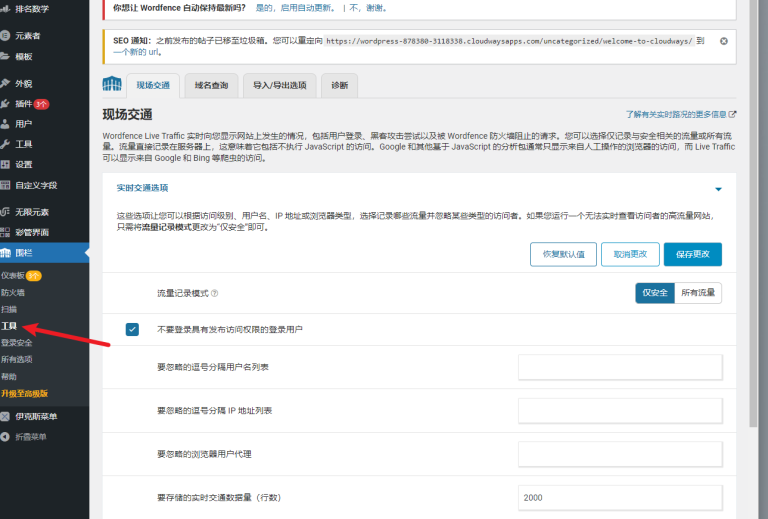The height and width of the screenshot is (519, 768).
Task: Click 保存更改 button
Action: click(x=693, y=254)
